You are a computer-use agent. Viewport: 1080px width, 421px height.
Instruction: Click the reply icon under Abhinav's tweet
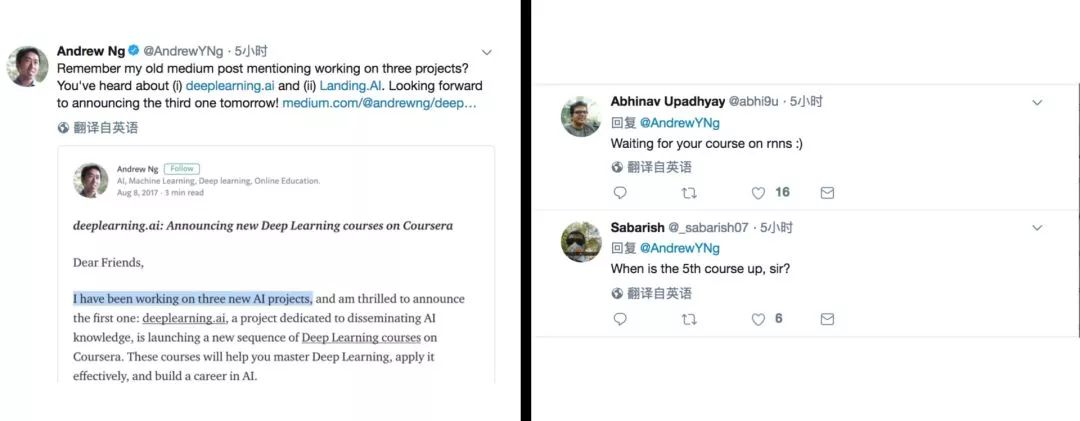tap(620, 192)
